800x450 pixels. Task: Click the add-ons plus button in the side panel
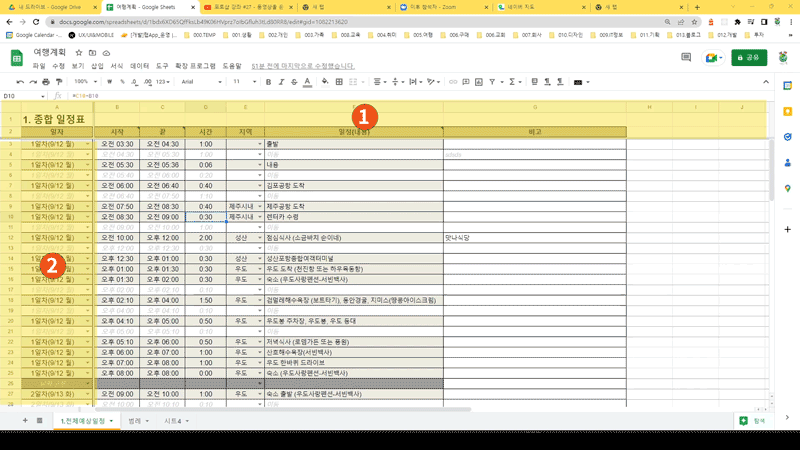(787, 230)
